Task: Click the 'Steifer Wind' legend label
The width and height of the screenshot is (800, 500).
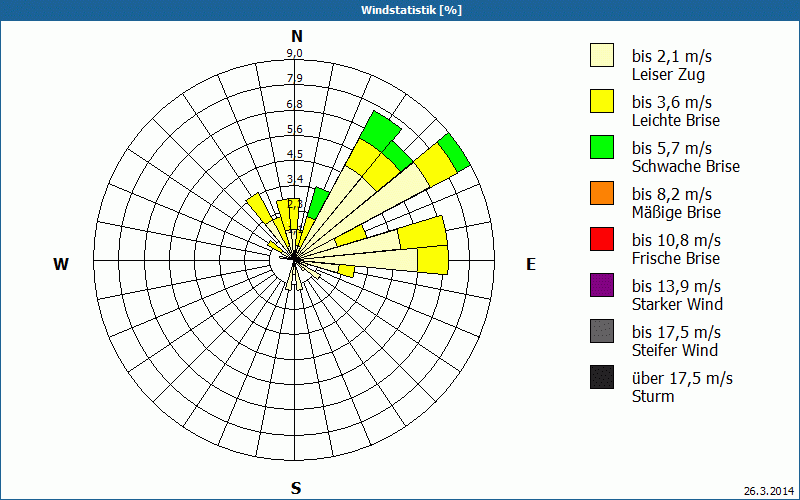Action: 675,350
